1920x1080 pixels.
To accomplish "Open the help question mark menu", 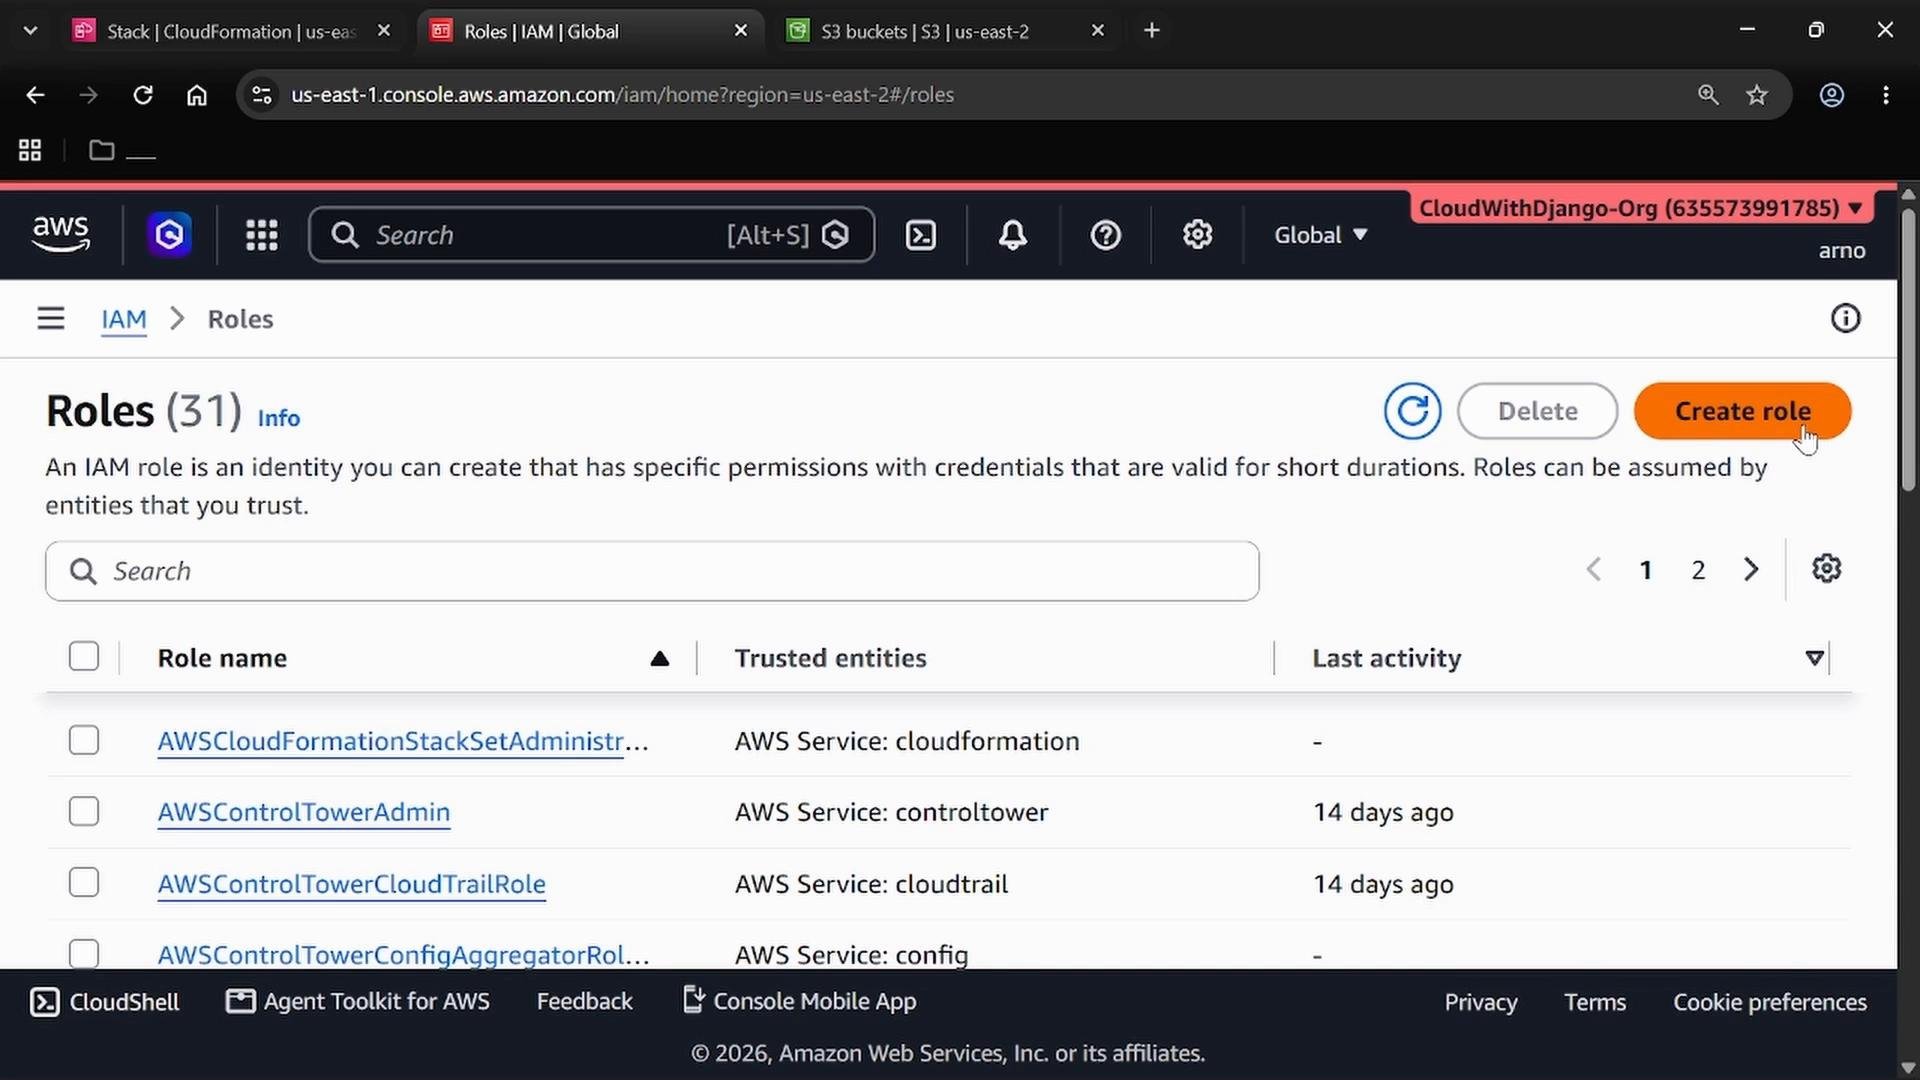I will click(1105, 235).
